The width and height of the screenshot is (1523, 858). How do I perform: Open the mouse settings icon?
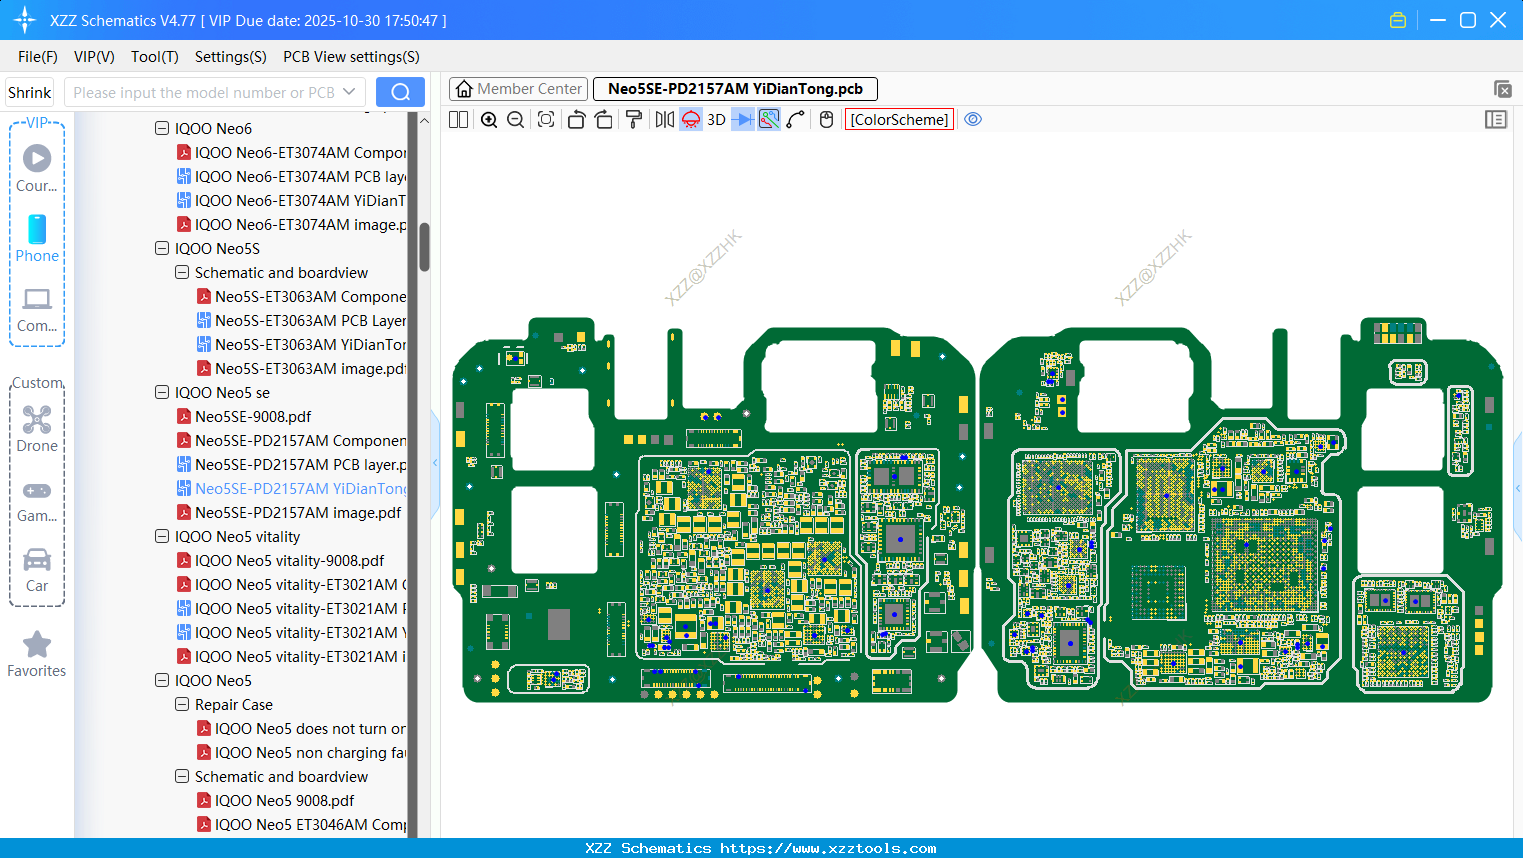826,120
